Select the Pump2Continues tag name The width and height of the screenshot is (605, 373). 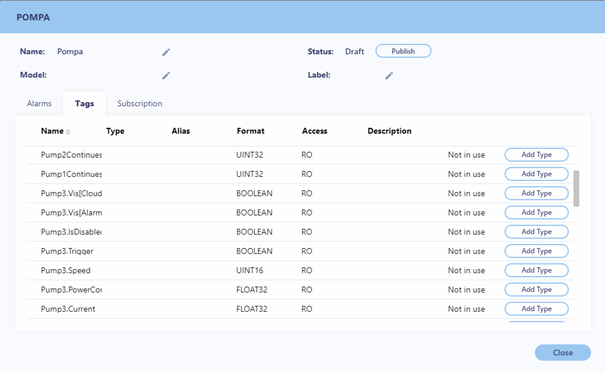[71, 155]
